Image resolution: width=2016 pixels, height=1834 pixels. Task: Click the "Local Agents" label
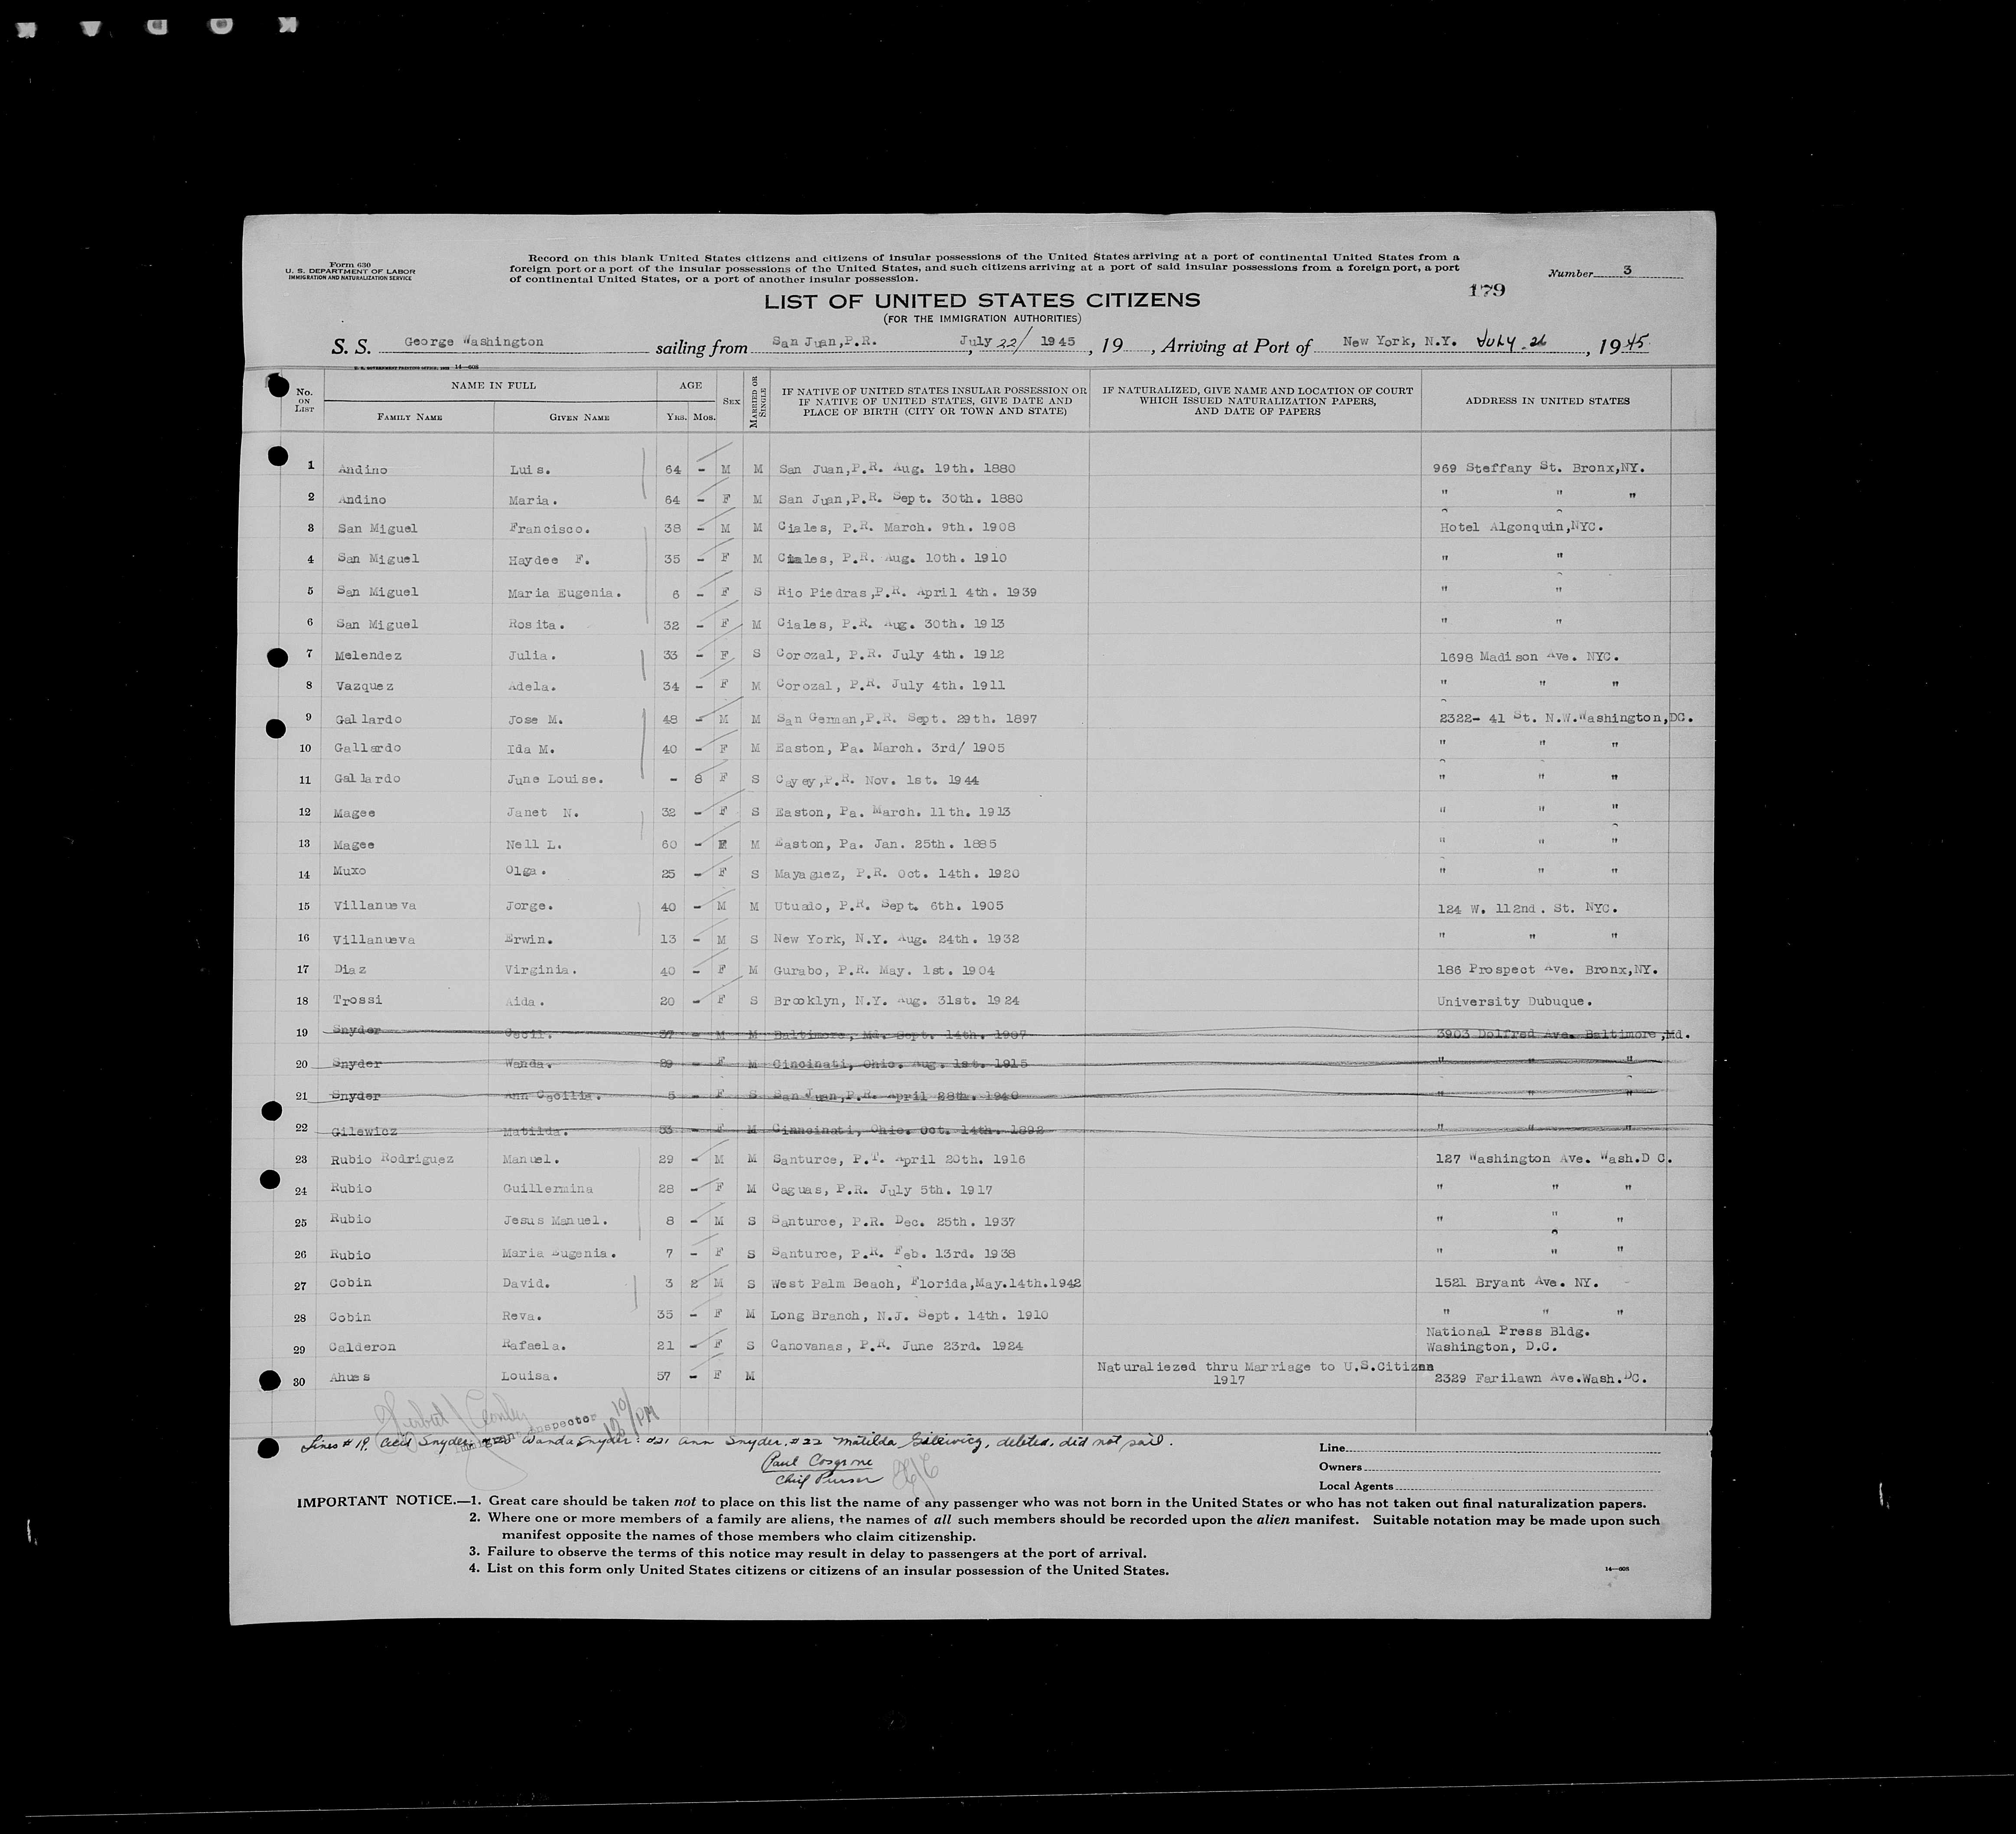coord(1356,1486)
